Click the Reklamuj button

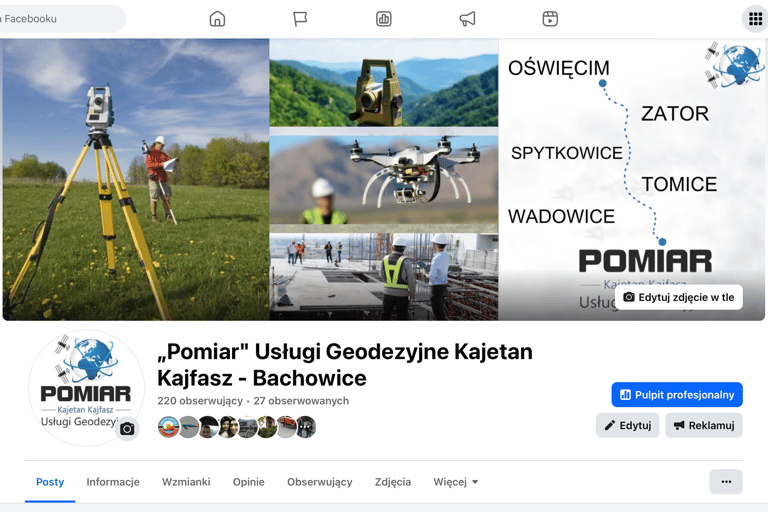(704, 425)
